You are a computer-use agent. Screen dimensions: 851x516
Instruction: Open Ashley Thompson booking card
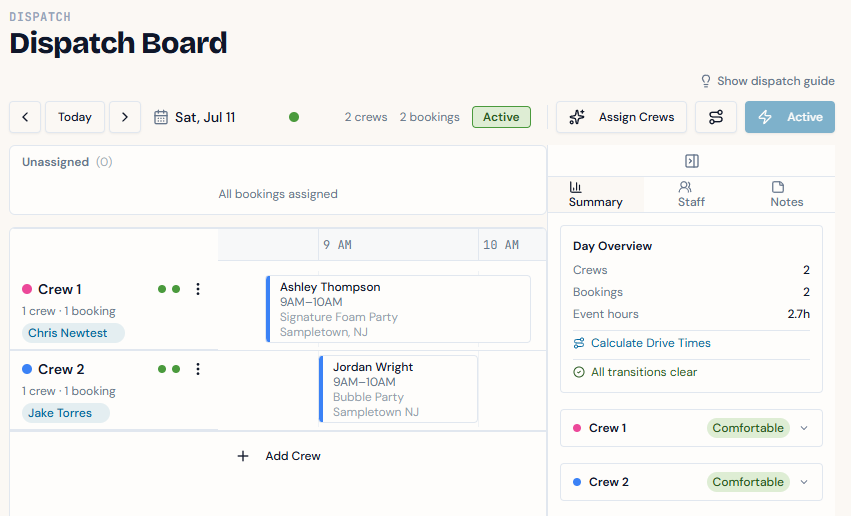click(x=398, y=309)
